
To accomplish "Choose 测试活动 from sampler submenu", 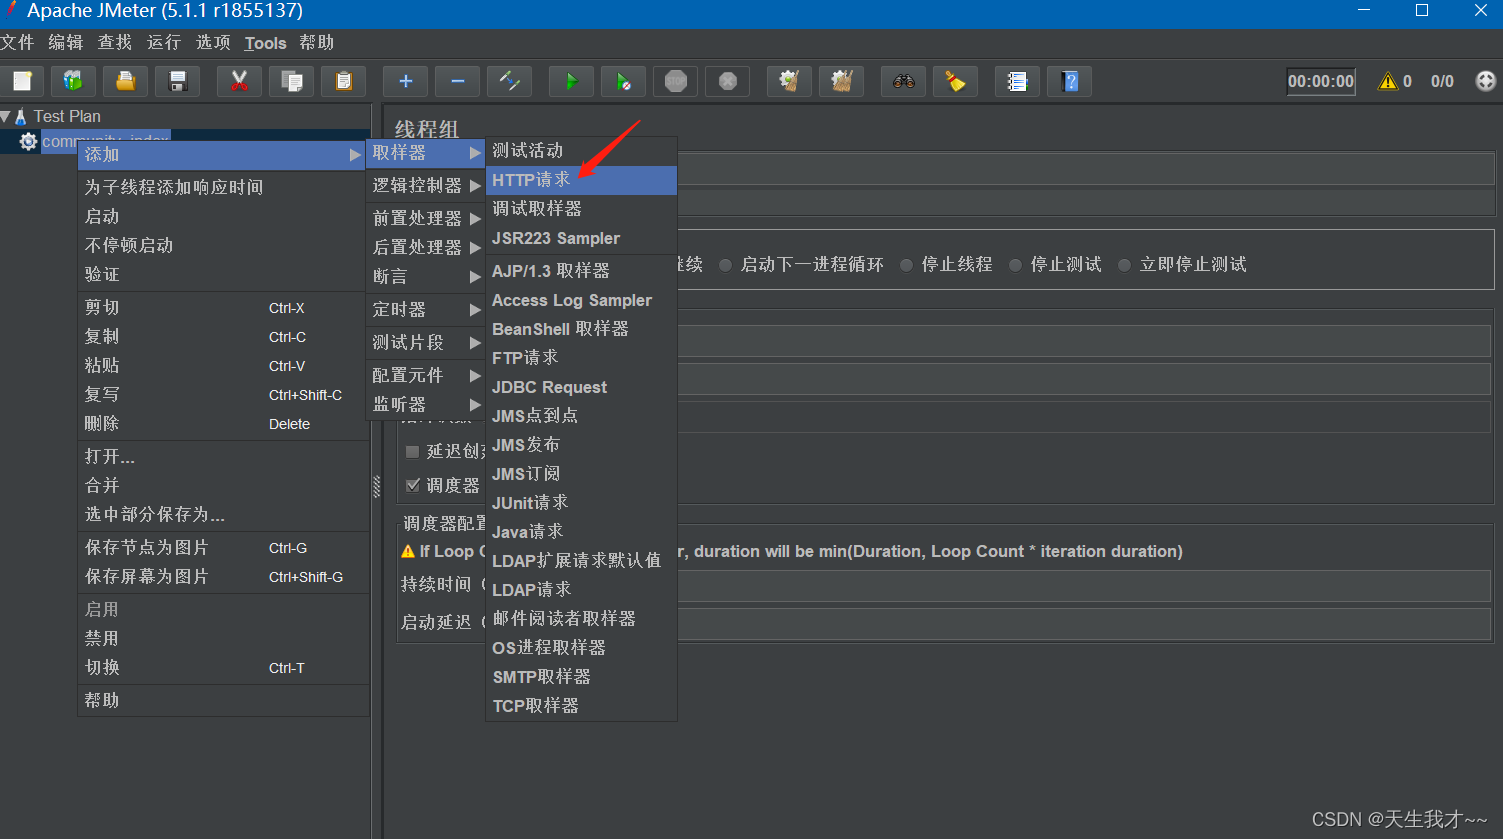I will 582,151.
